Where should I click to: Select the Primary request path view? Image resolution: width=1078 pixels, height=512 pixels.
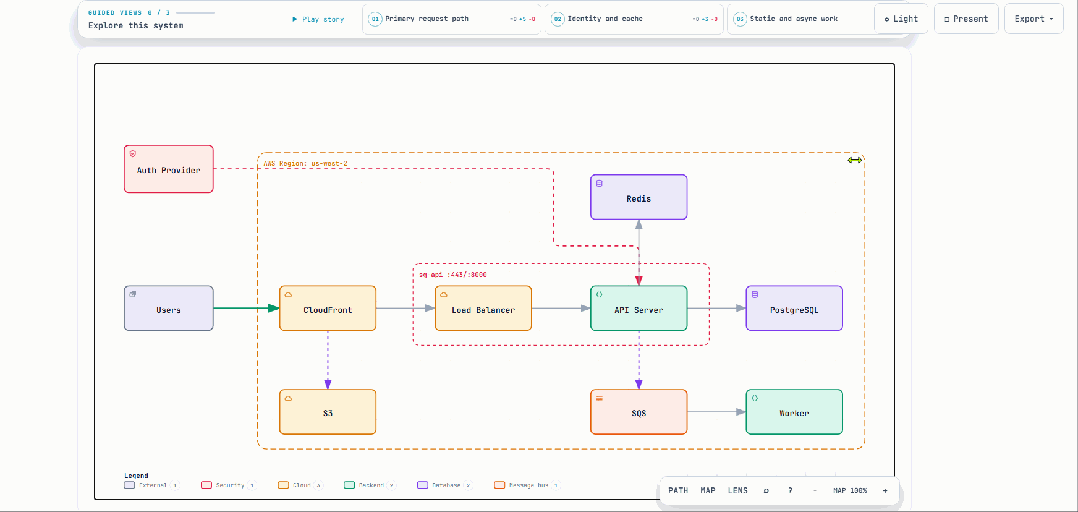452,19
